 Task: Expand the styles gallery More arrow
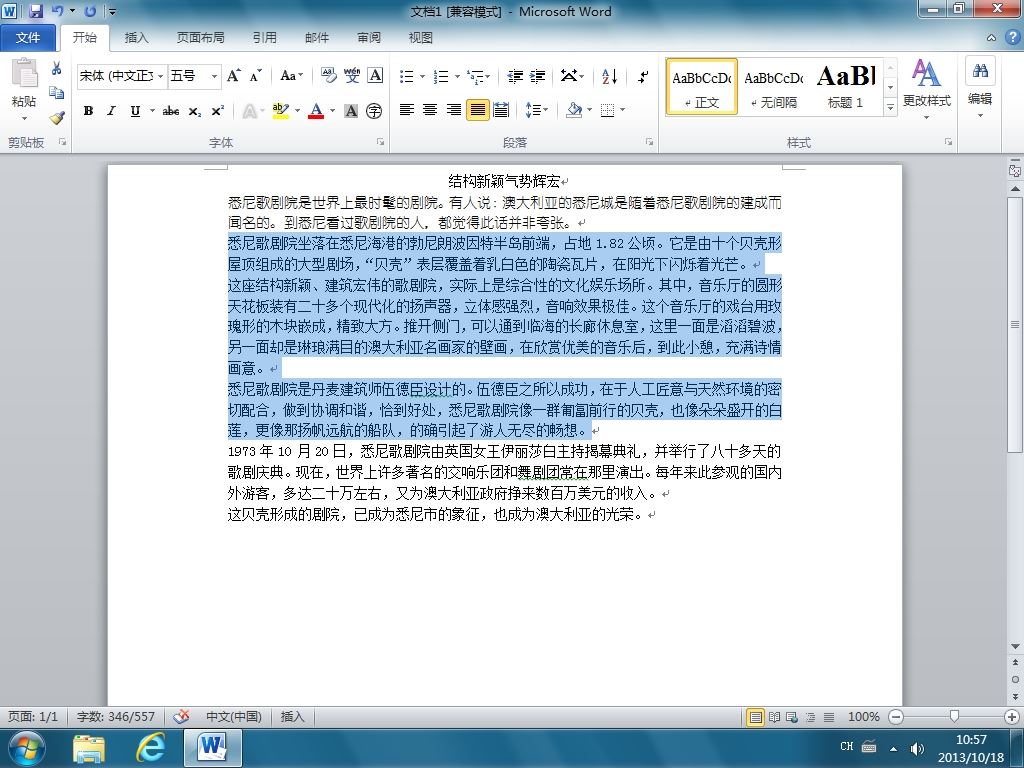[890, 106]
